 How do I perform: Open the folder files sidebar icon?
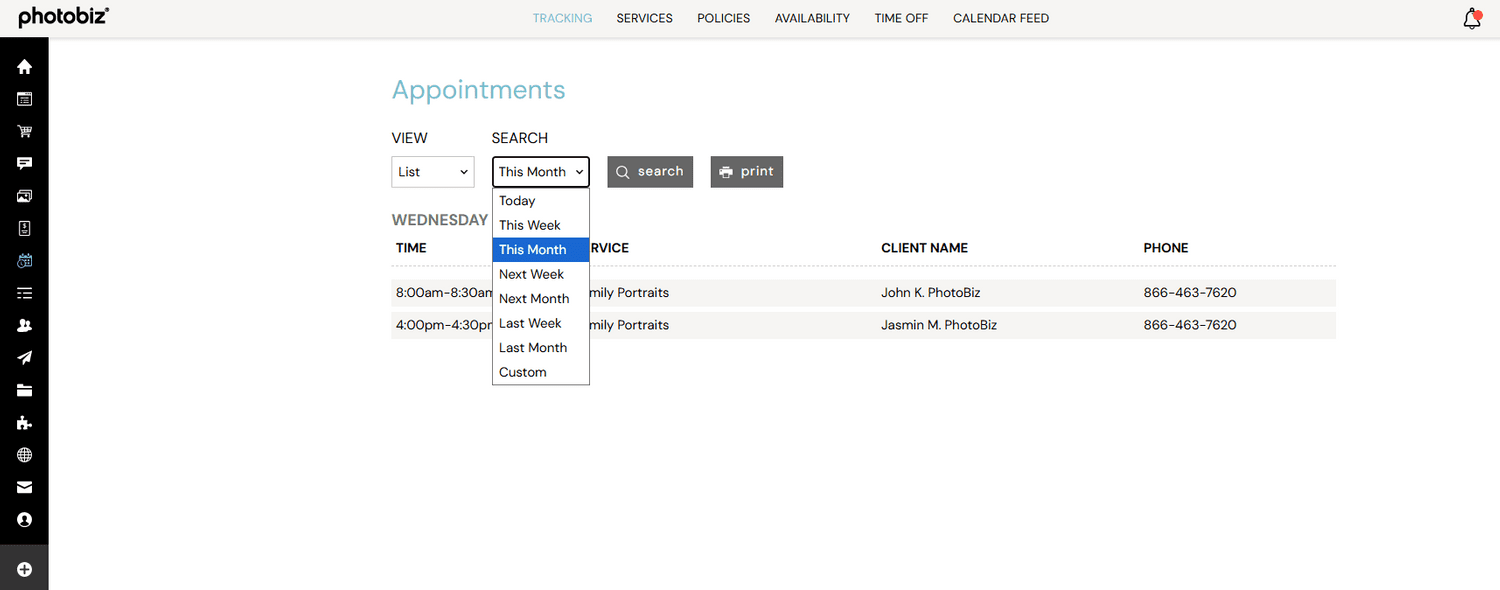click(x=24, y=390)
